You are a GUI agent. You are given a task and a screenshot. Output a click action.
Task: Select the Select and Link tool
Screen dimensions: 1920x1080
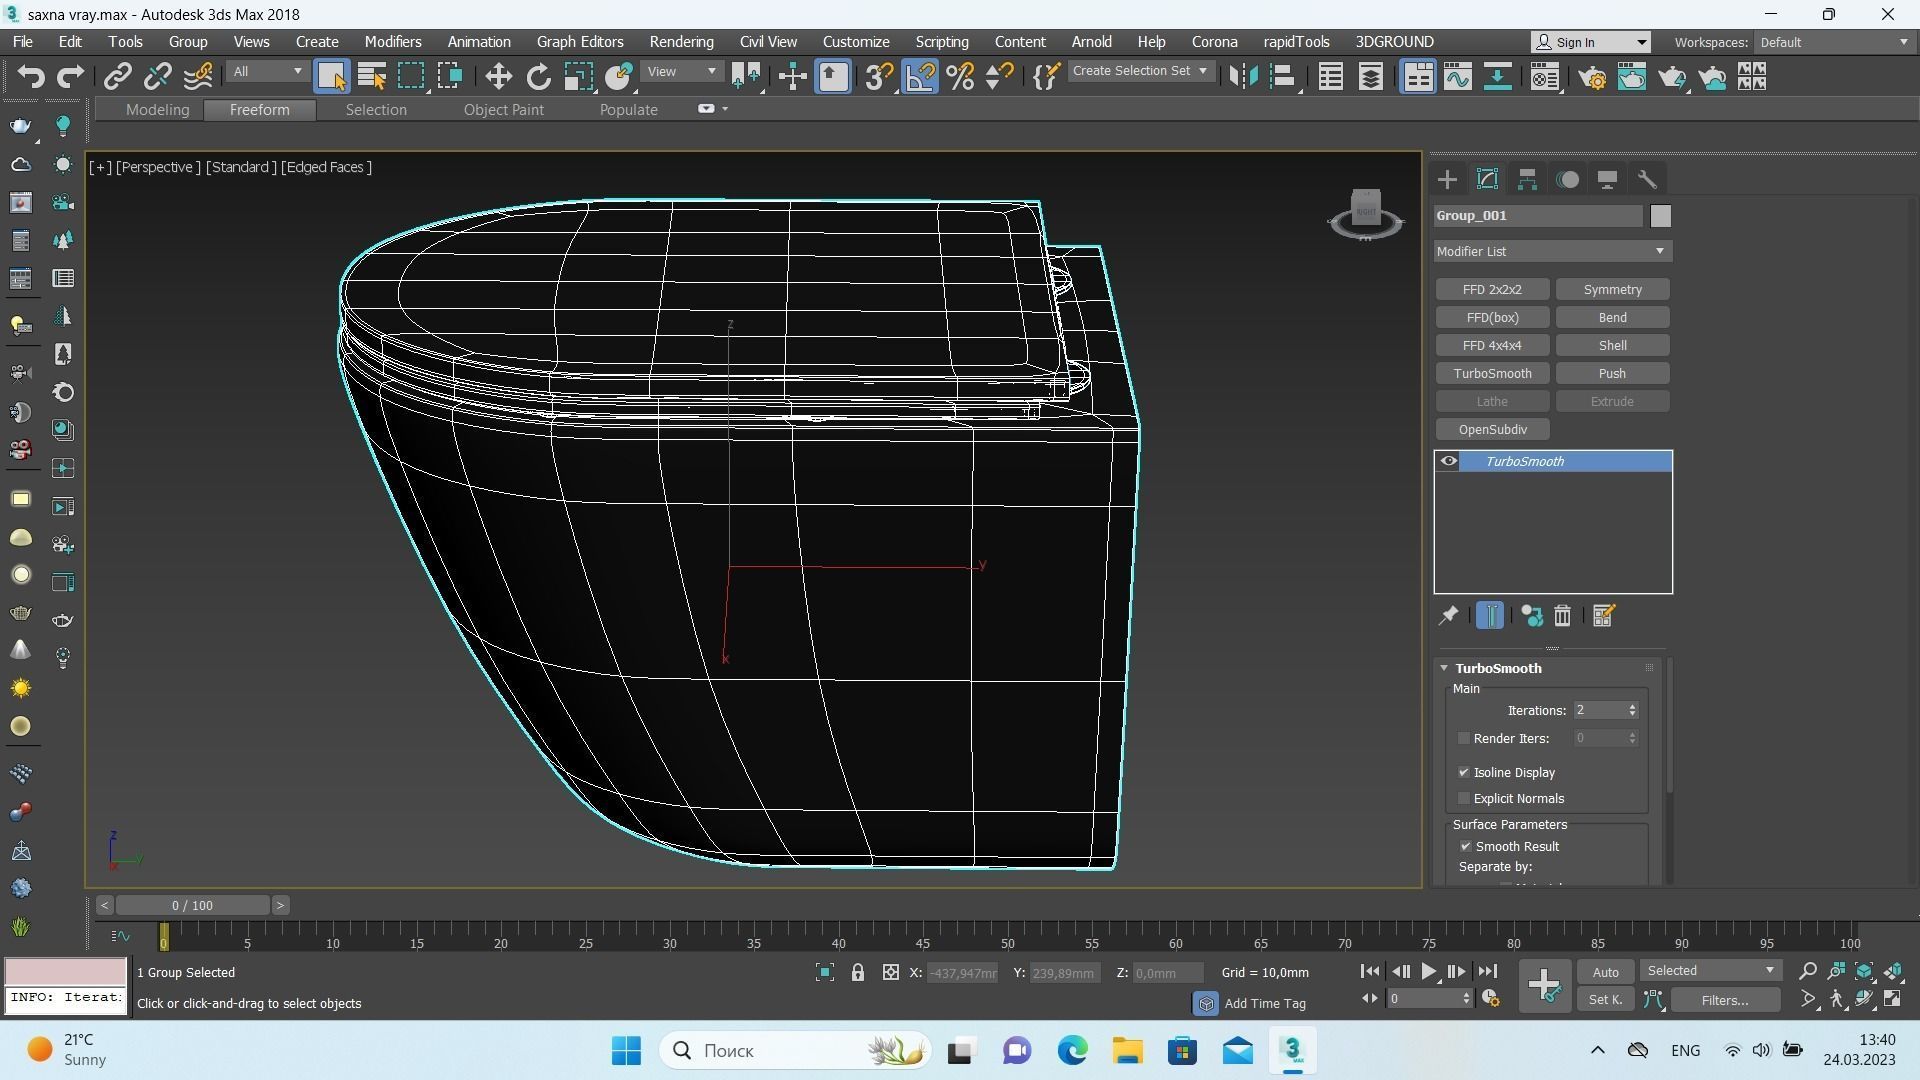118,77
